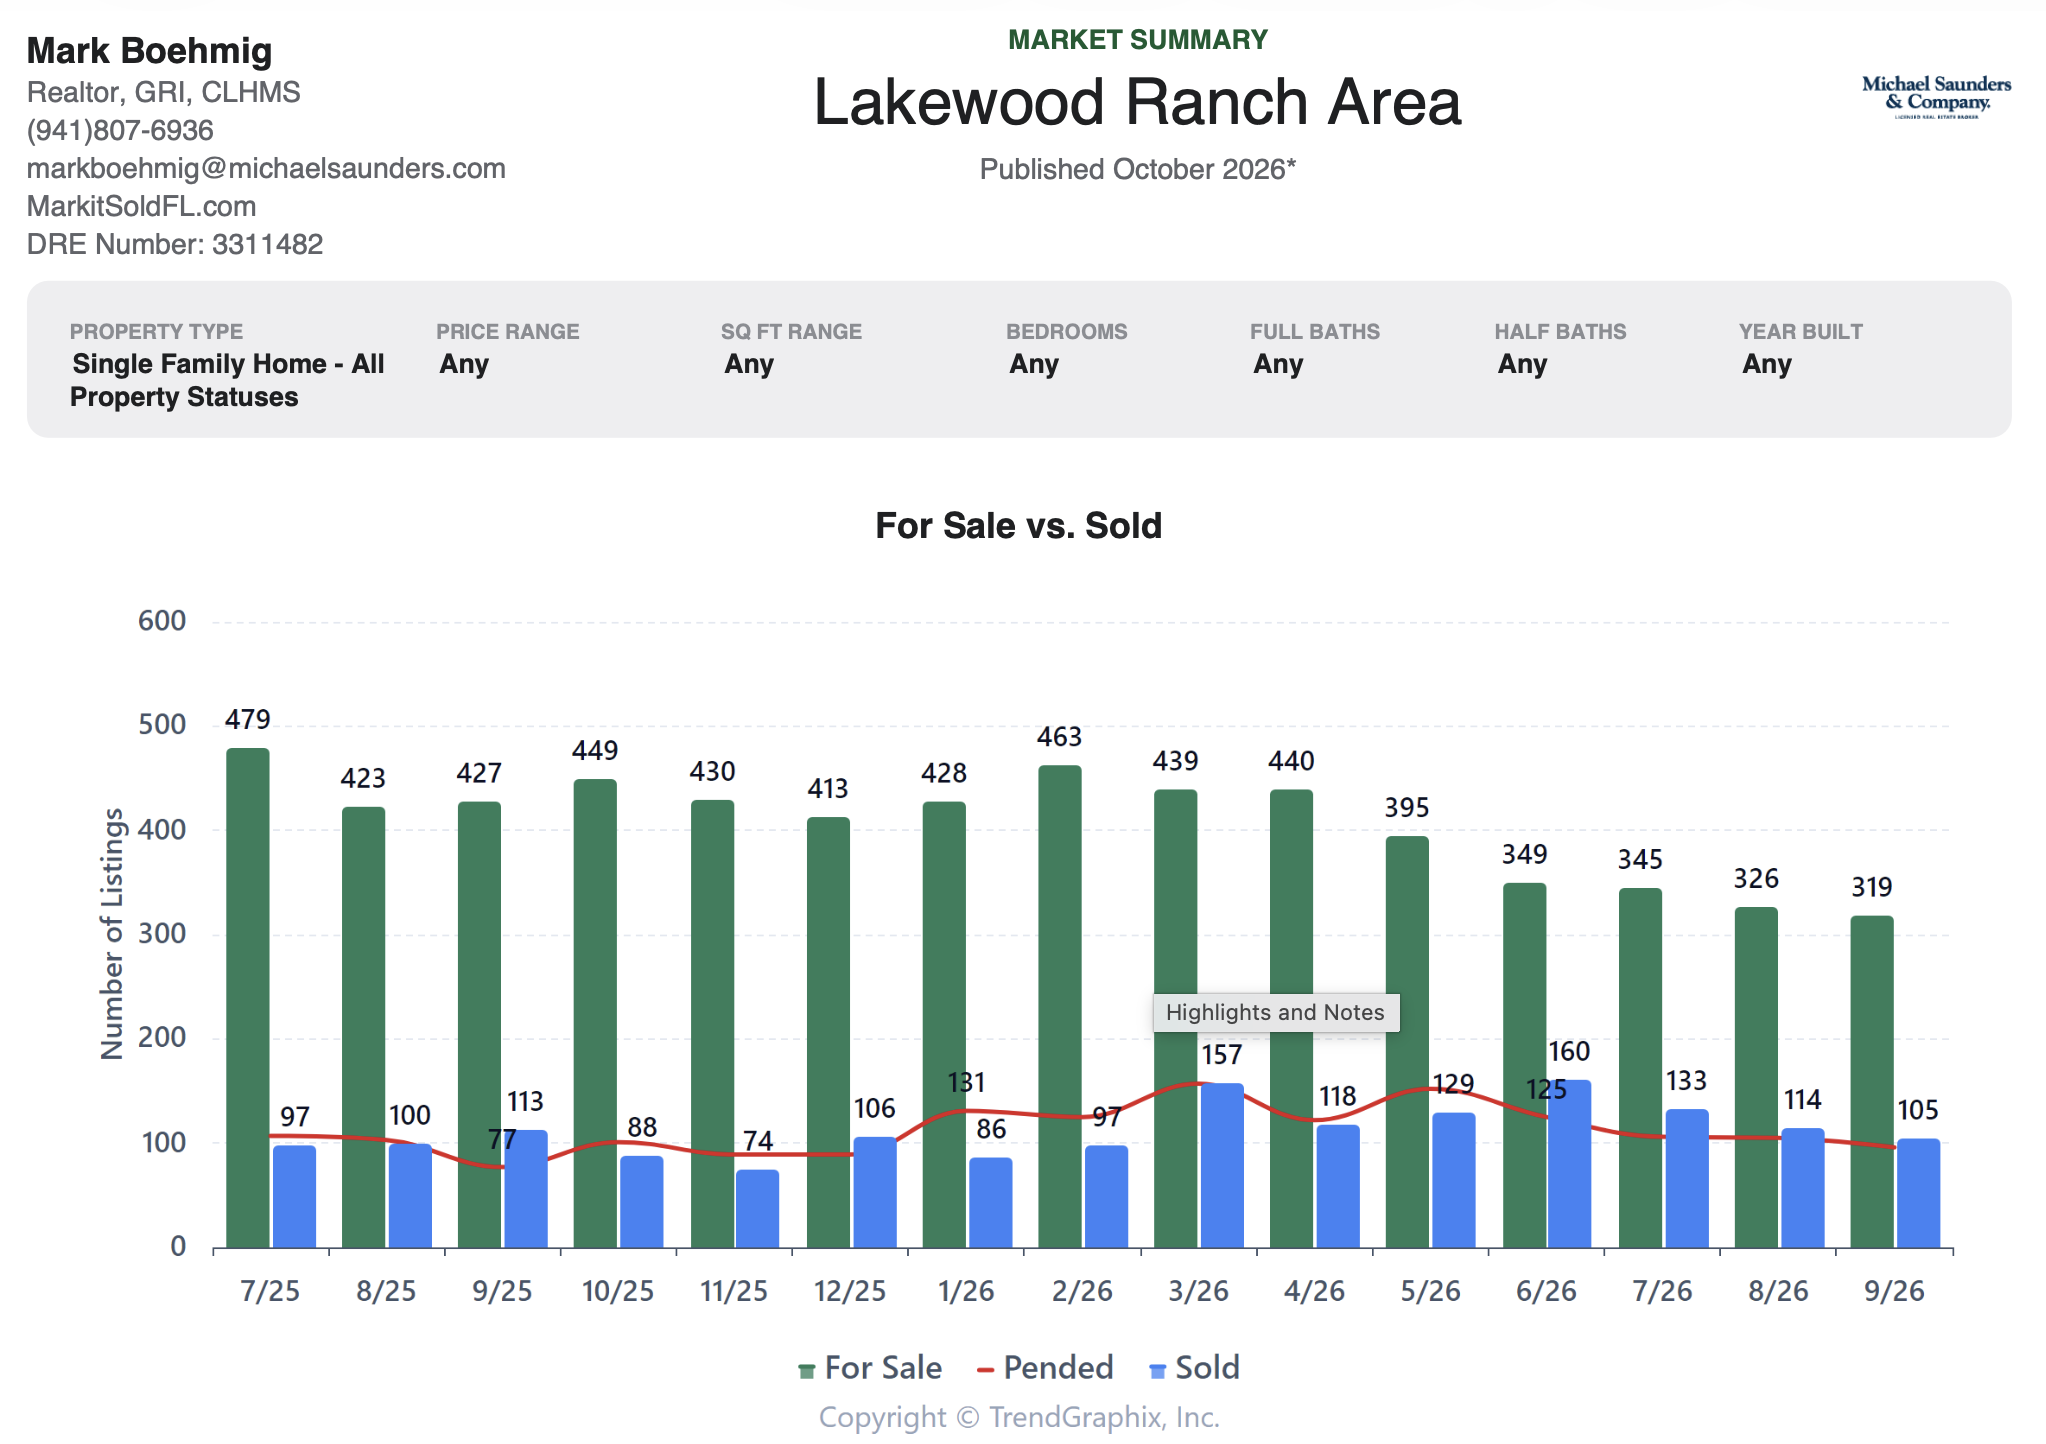2046x1444 pixels.
Task: Click the 4/26 For Sale bar labeled 440
Action: click(x=1292, y=1019)
